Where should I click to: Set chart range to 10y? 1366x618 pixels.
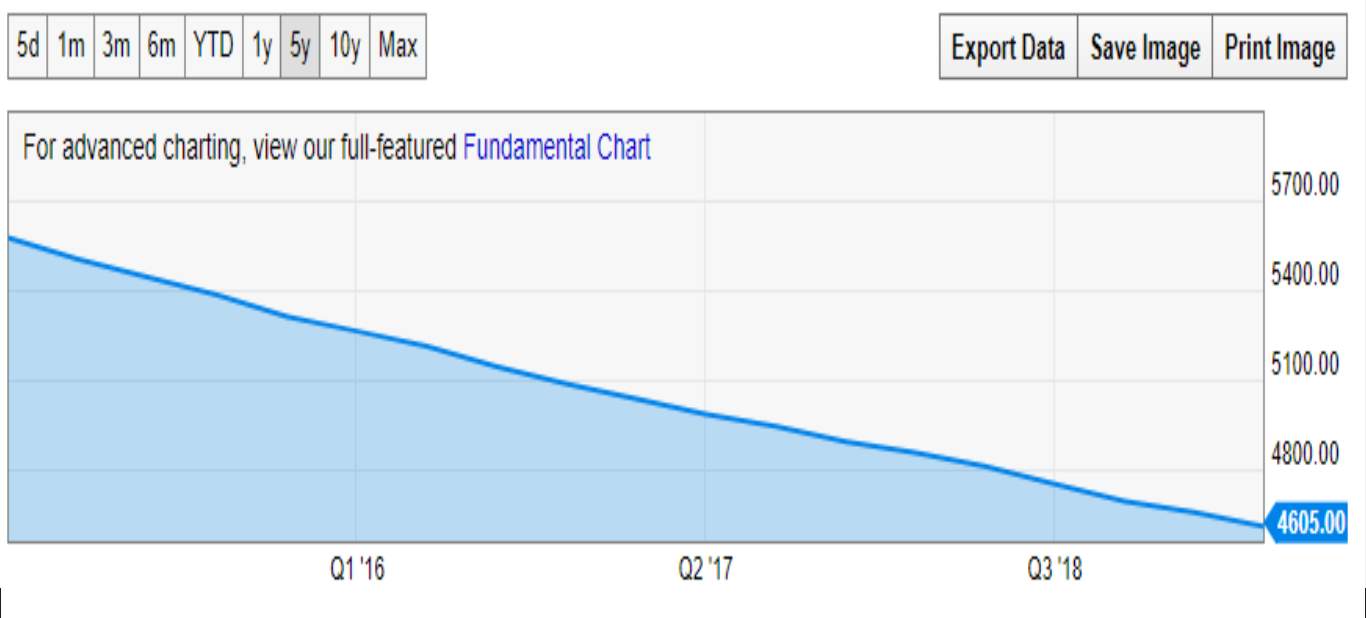(344, 46)
